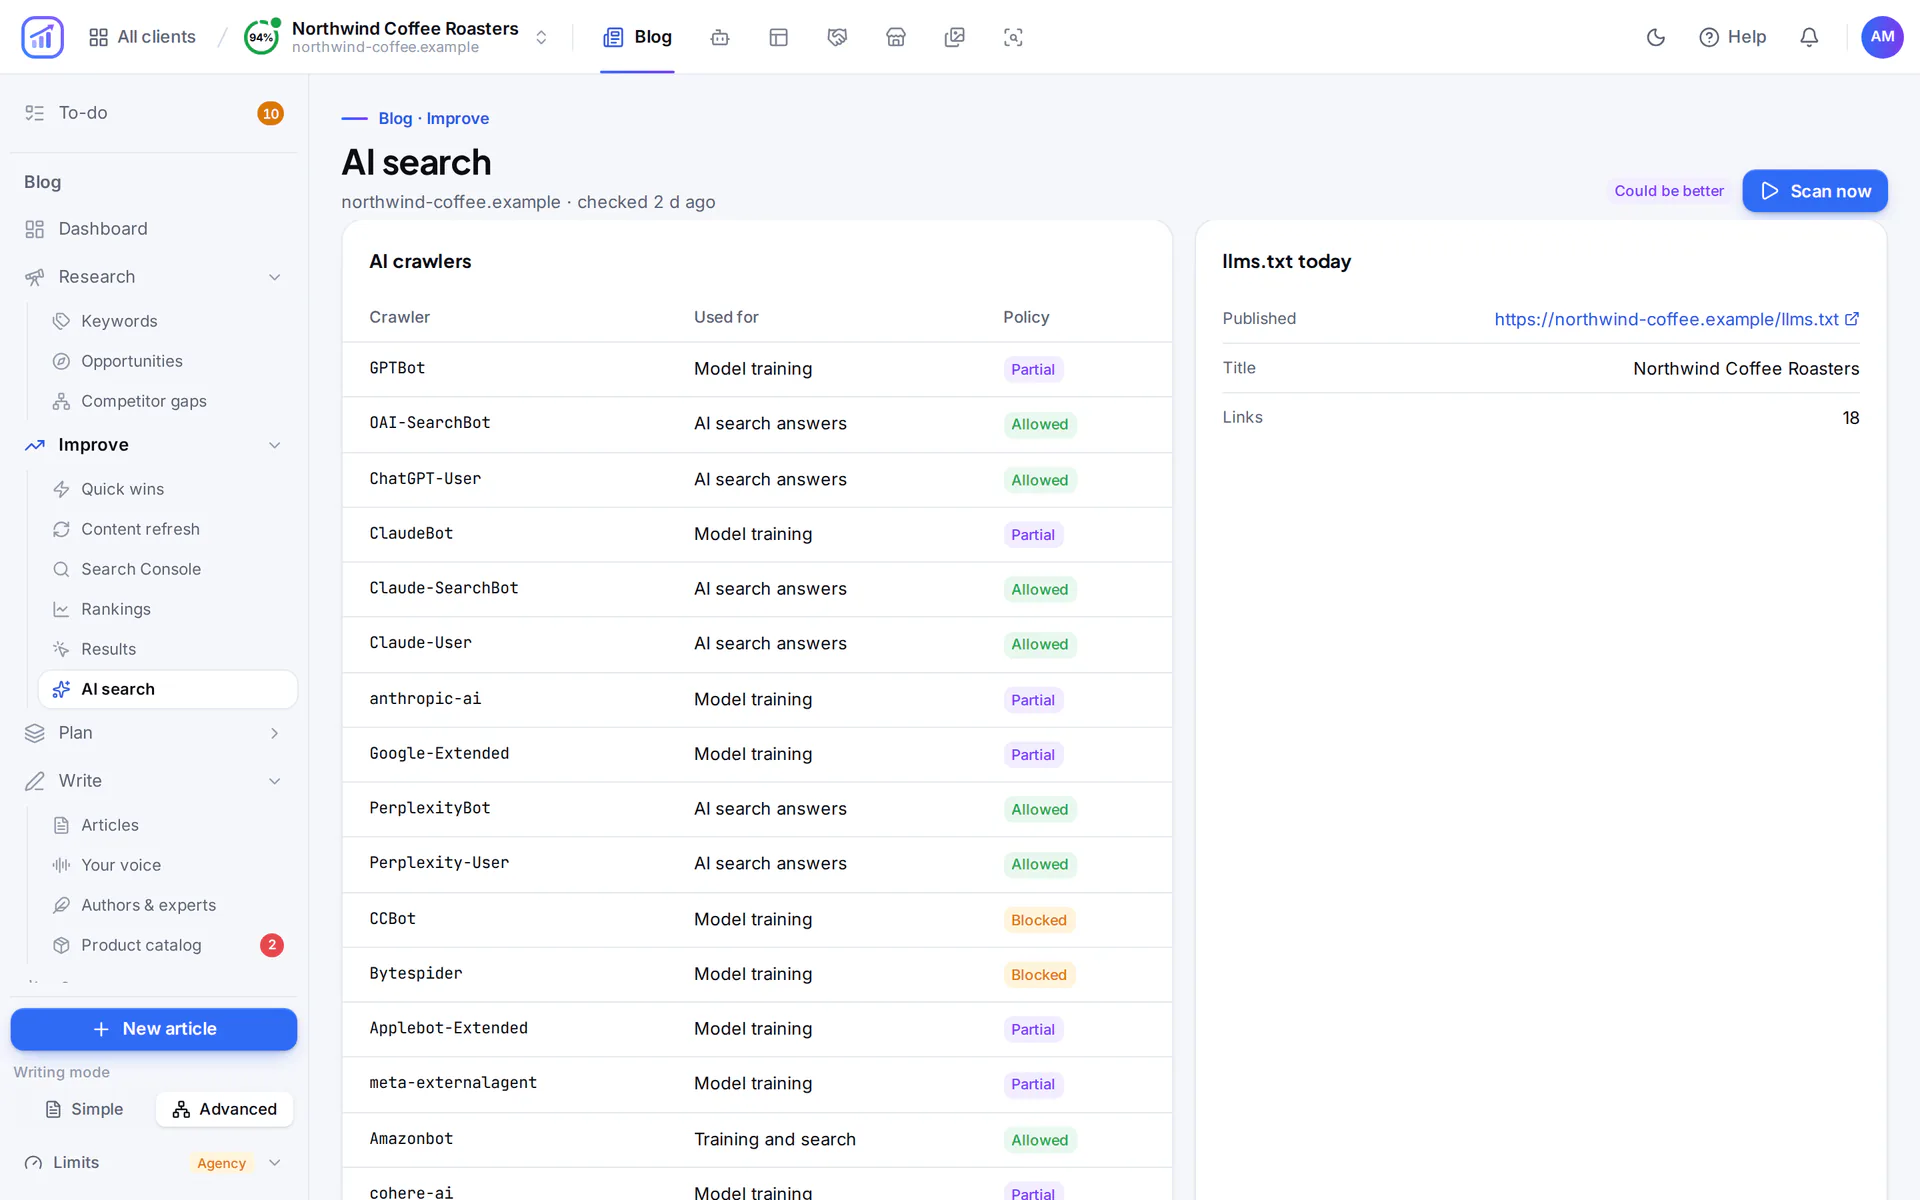1920x1200 pixels.
Task: Click the Product catalog red badge 2
Action: pyautogui.click(x=272, y=945)
